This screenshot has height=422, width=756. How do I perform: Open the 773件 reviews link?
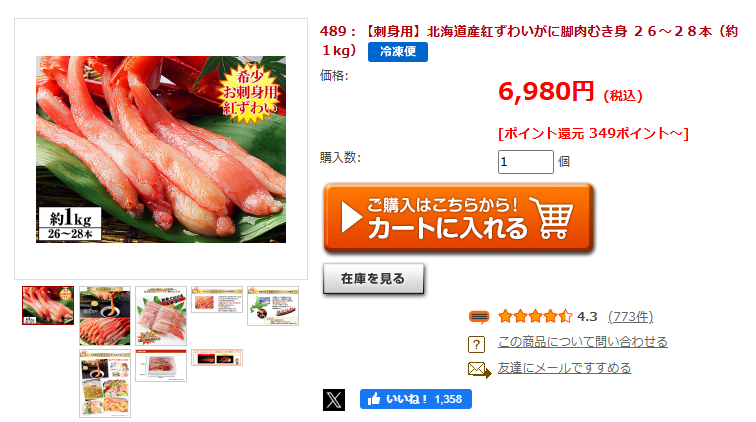pos(630,317)
